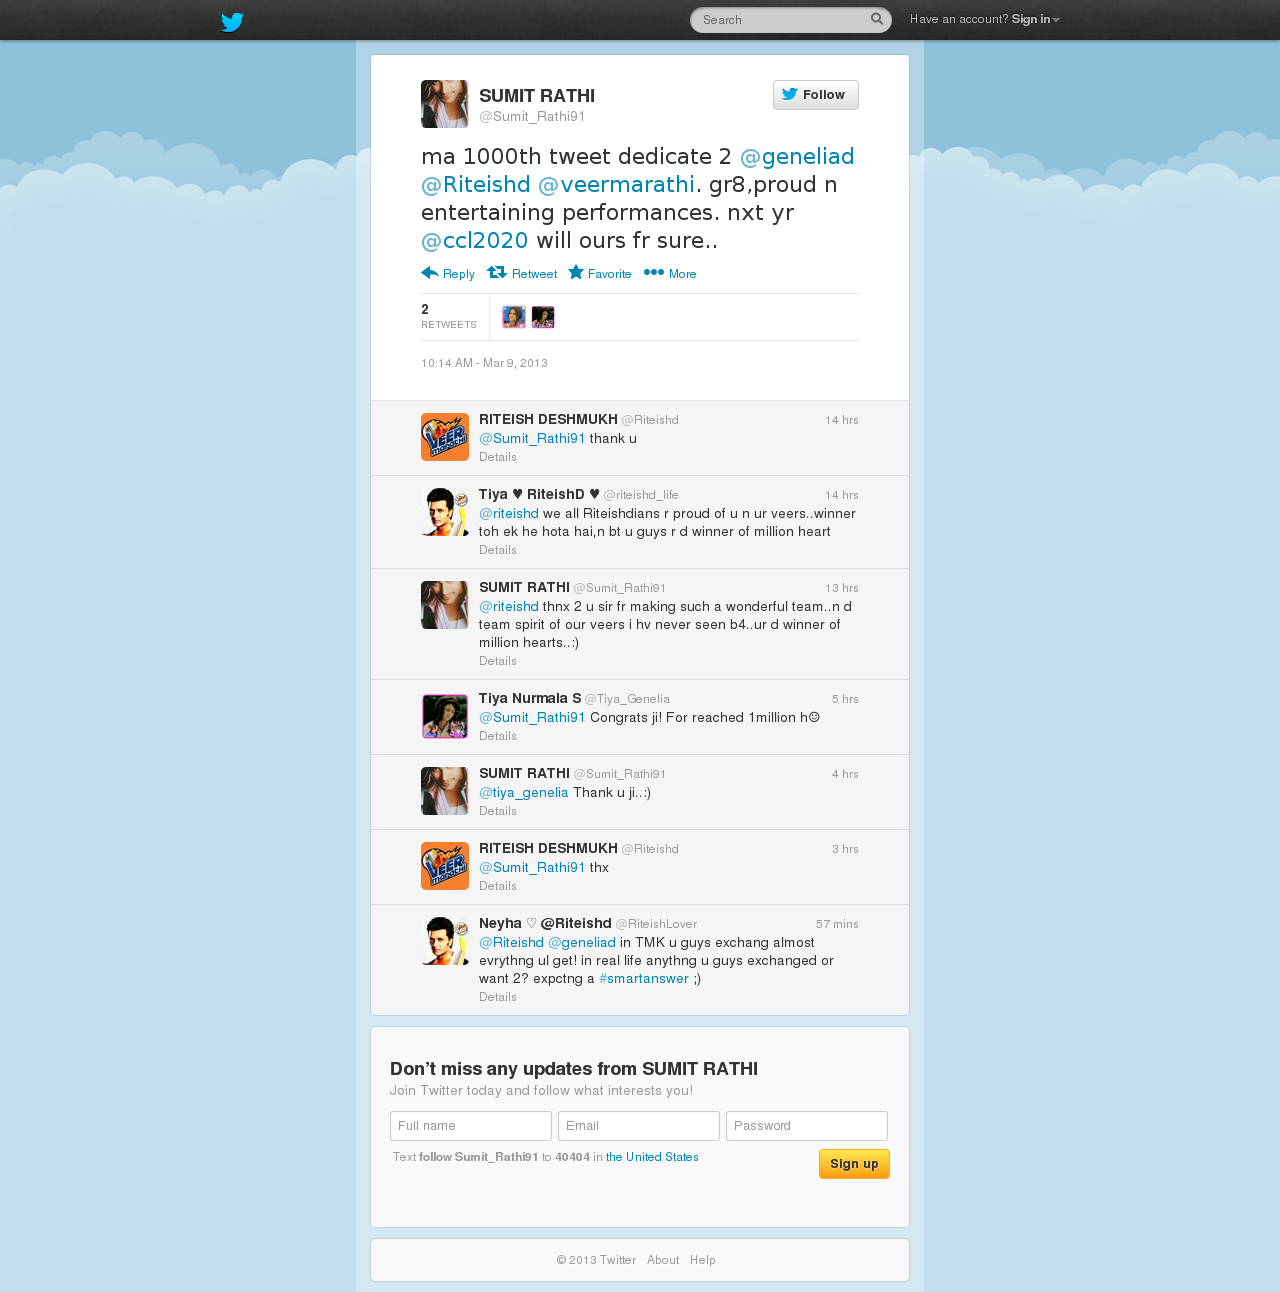Click the @Sumit_Rathi91 handle under main name
Image resolution: width=1280 pixels, height=1292 pixels.
532,117
